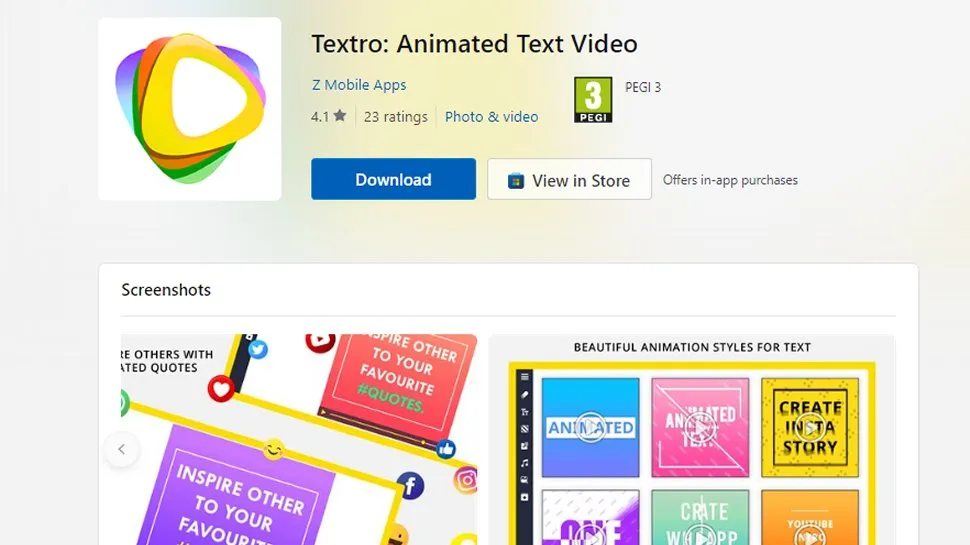
Task: Click the hamburger menu icon in app preview
Action: click(x=525, y=377)
